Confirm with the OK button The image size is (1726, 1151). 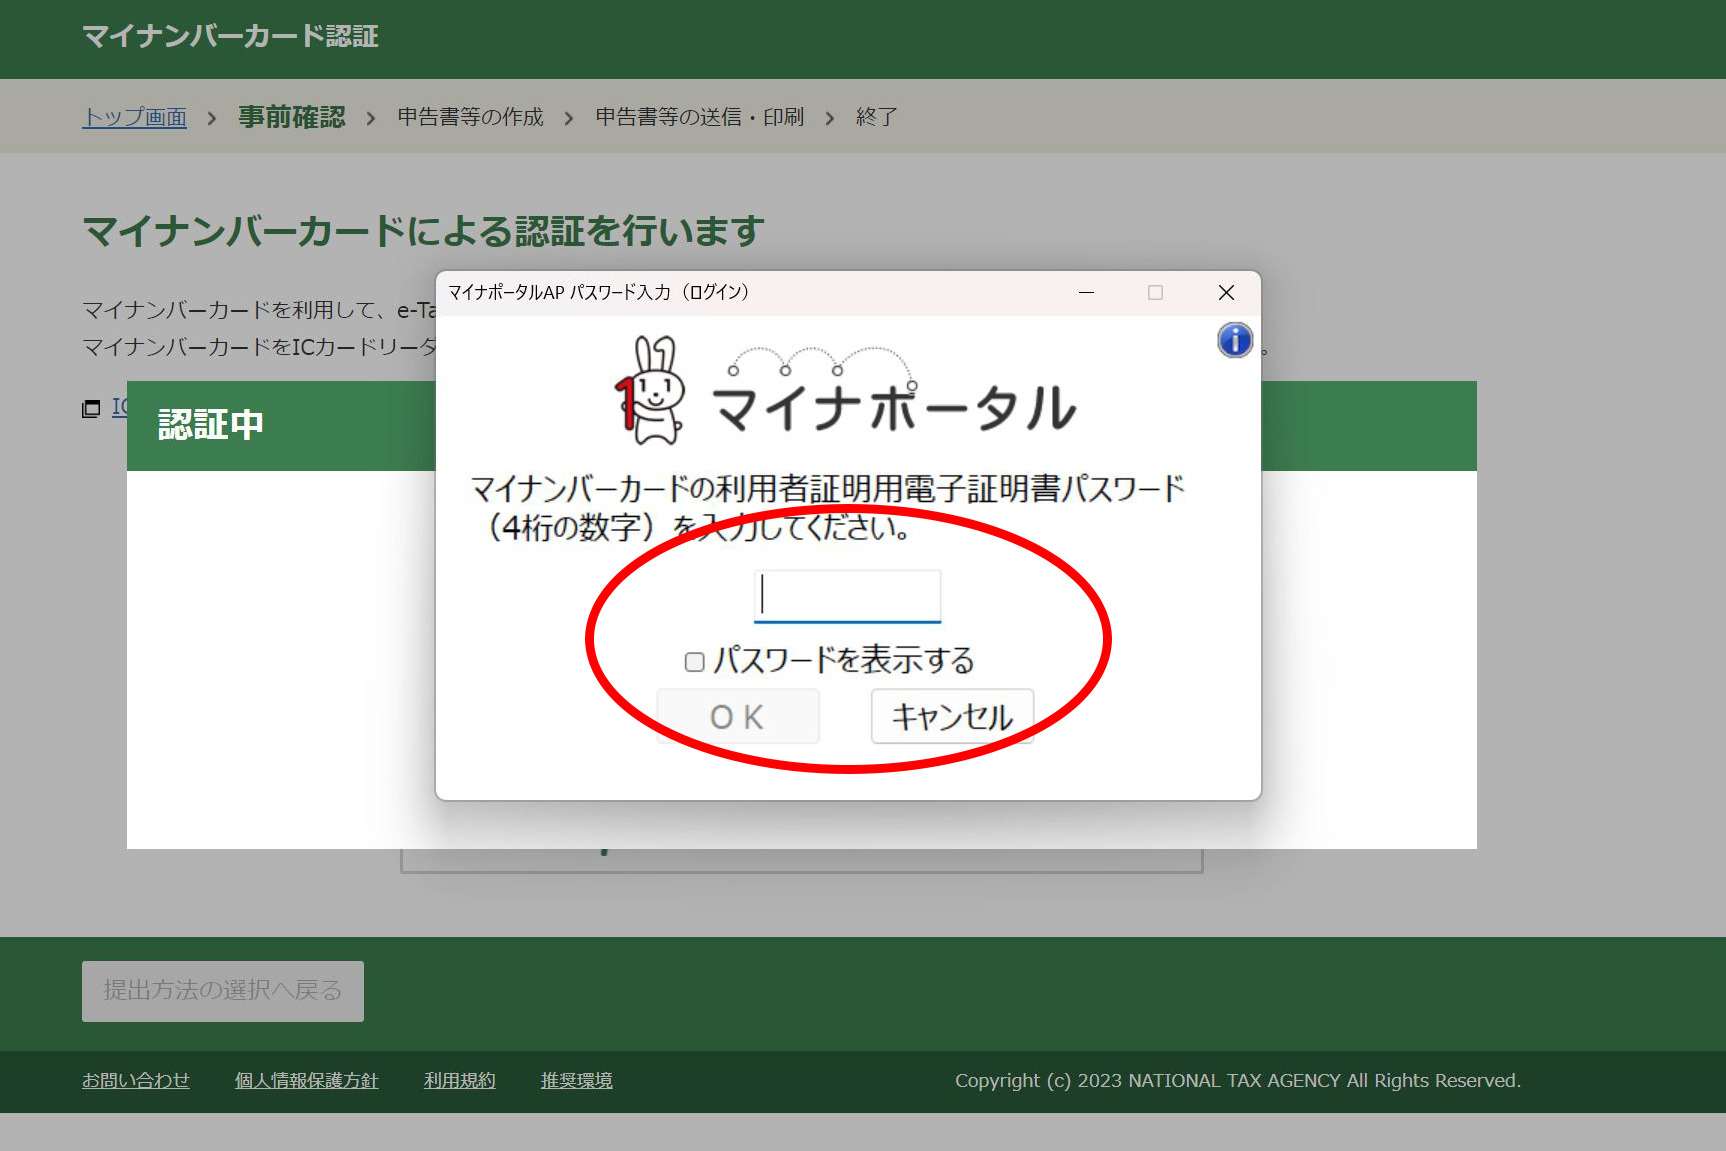(738, 716)
